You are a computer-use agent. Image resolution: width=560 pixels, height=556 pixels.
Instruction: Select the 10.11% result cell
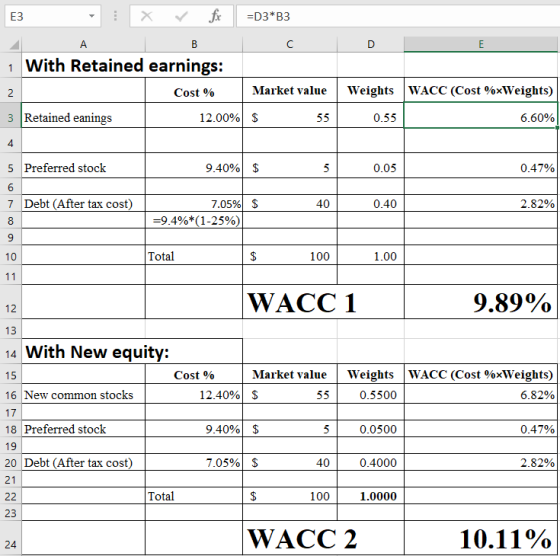(481, 538)
